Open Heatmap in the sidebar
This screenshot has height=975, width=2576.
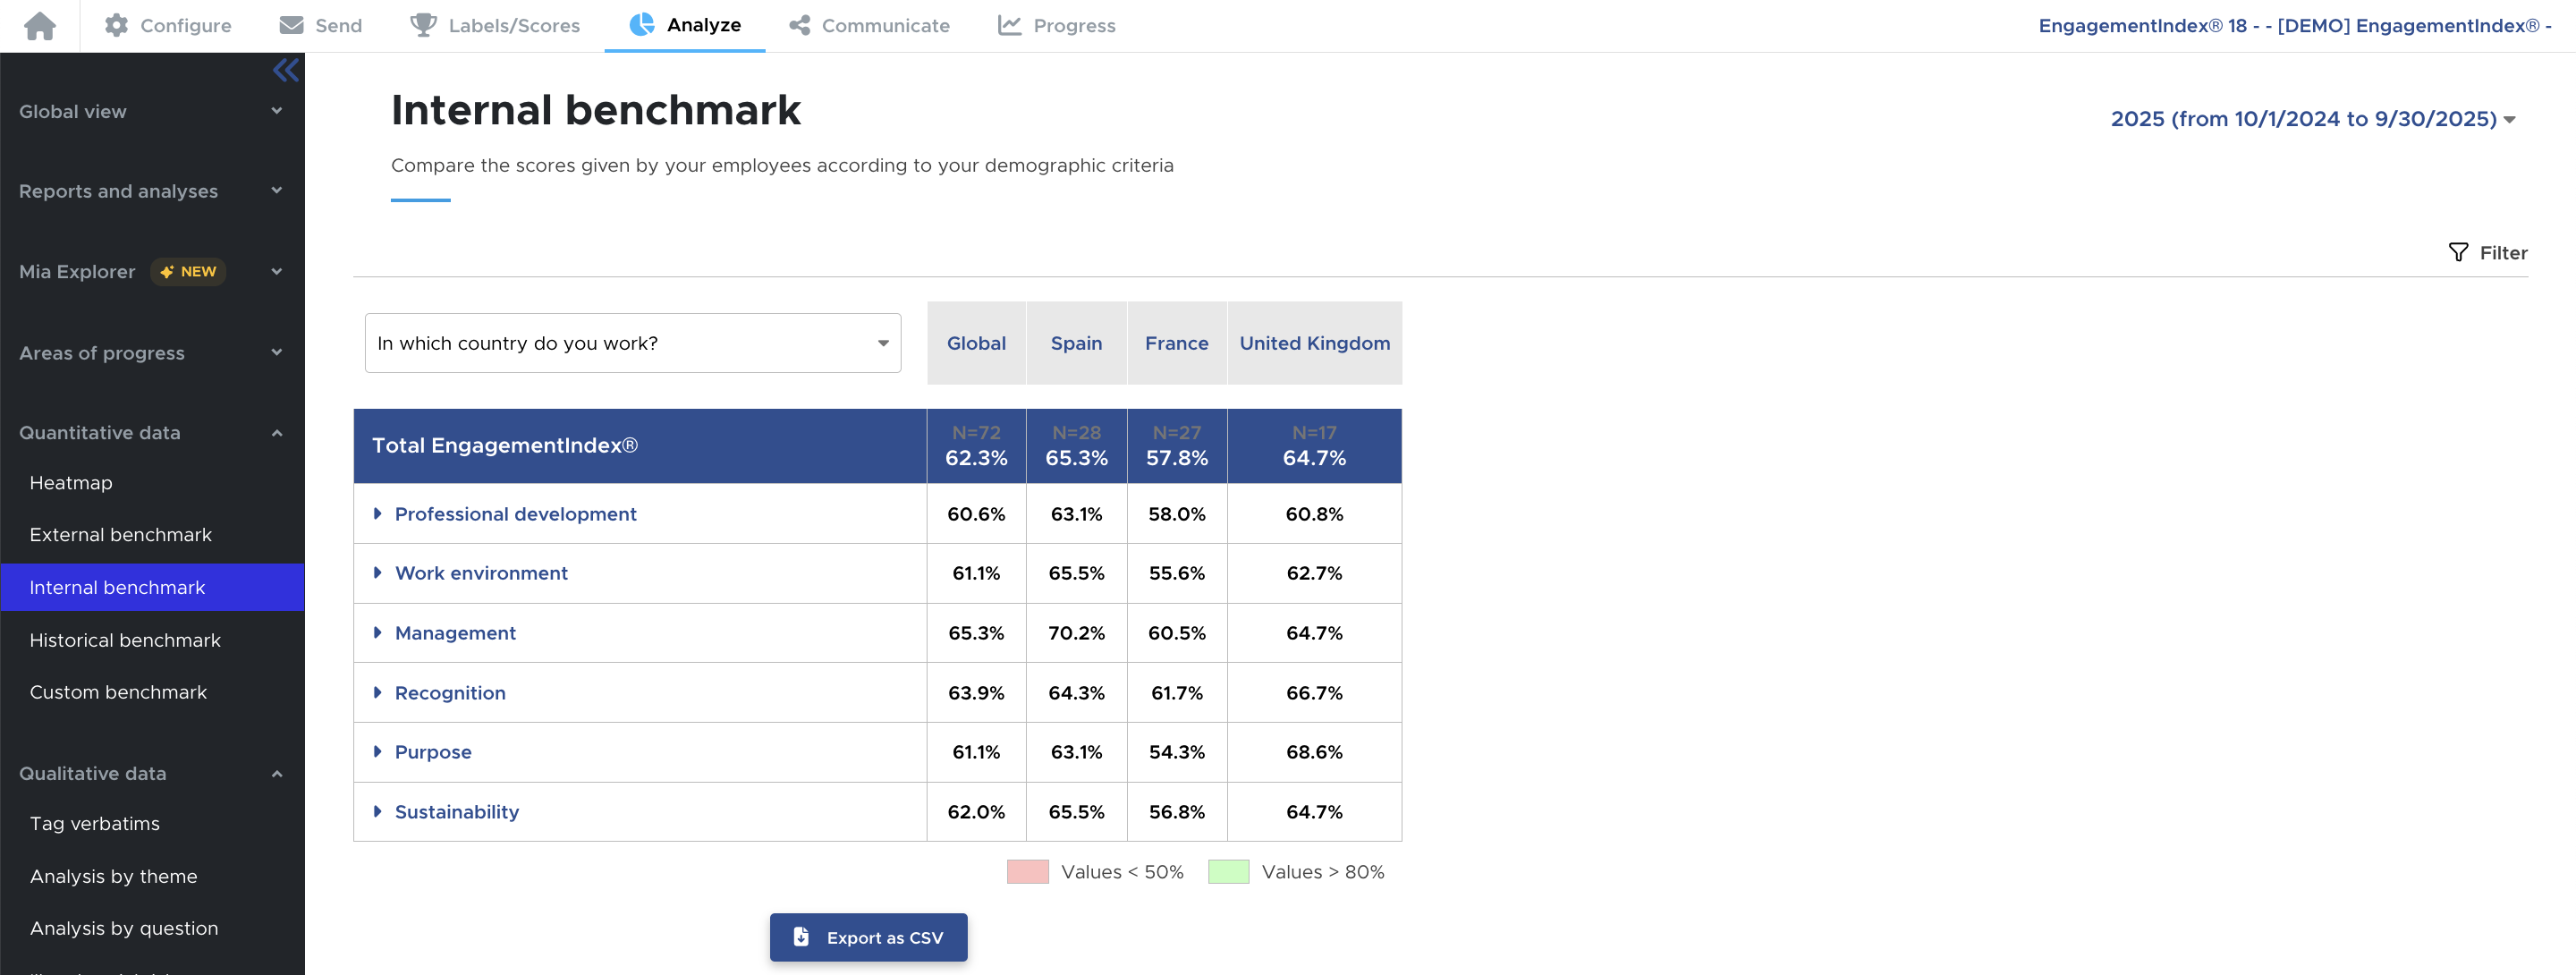click(71, 483)
